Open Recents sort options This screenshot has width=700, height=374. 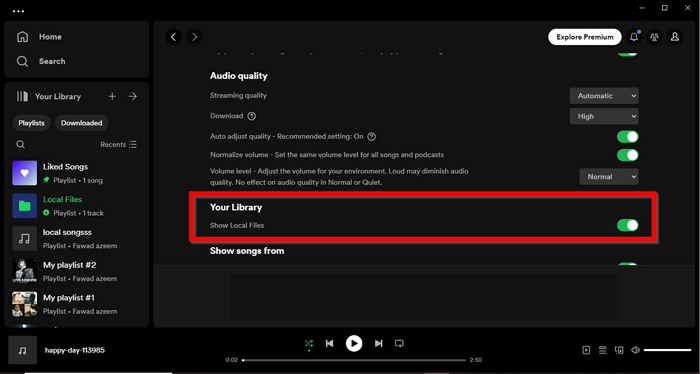tap(118, 145)
